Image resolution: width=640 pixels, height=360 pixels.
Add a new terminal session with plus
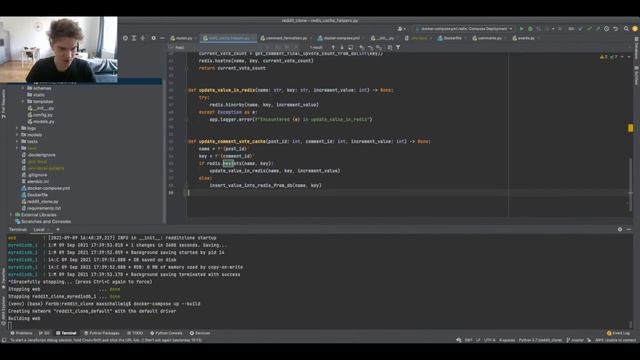[58, 229]
